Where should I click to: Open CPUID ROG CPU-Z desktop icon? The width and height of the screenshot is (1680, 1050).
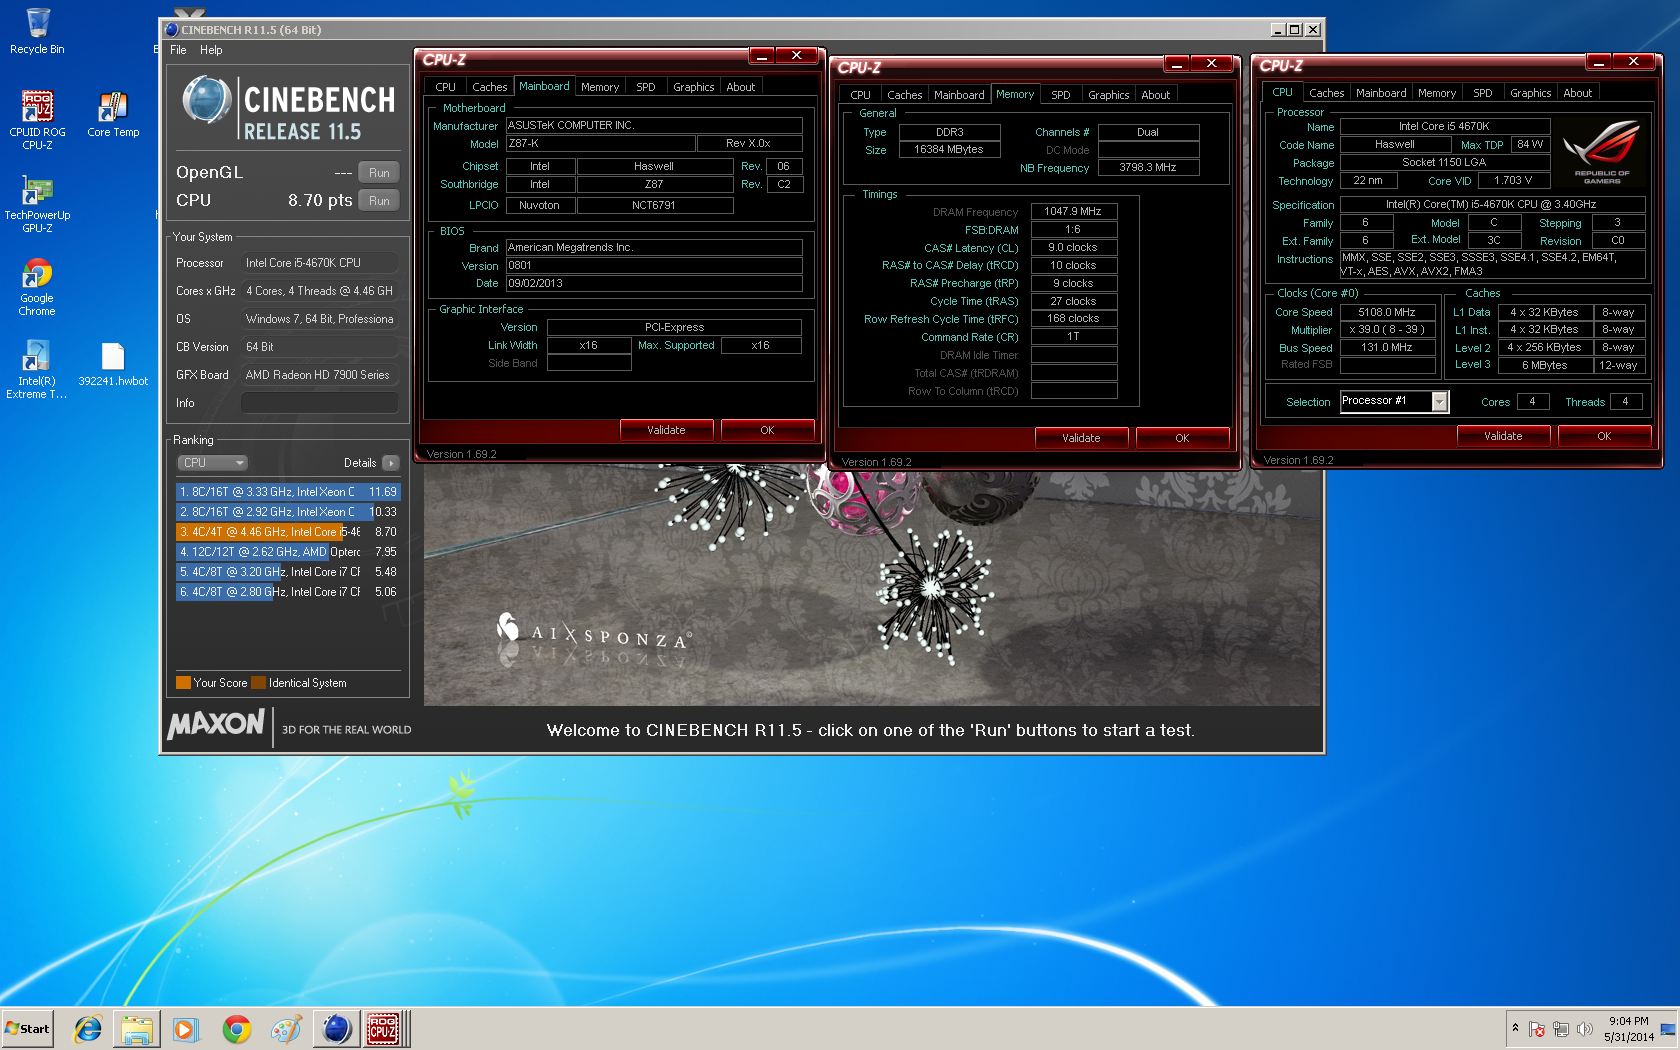pyautogui.click(x=37, y=119)
